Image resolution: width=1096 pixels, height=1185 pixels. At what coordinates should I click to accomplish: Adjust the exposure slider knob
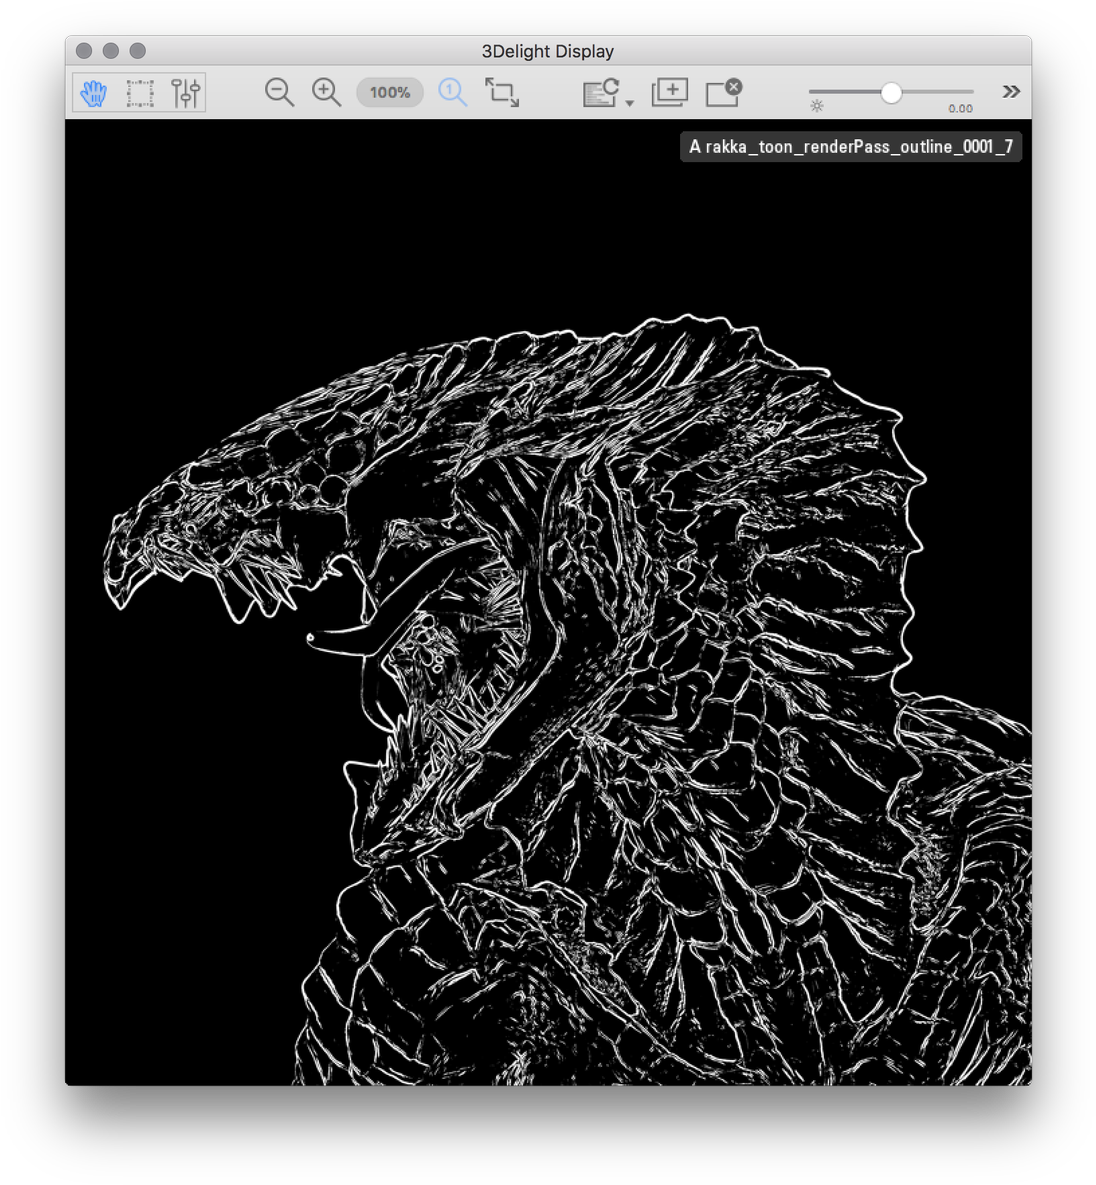[891, 92]
